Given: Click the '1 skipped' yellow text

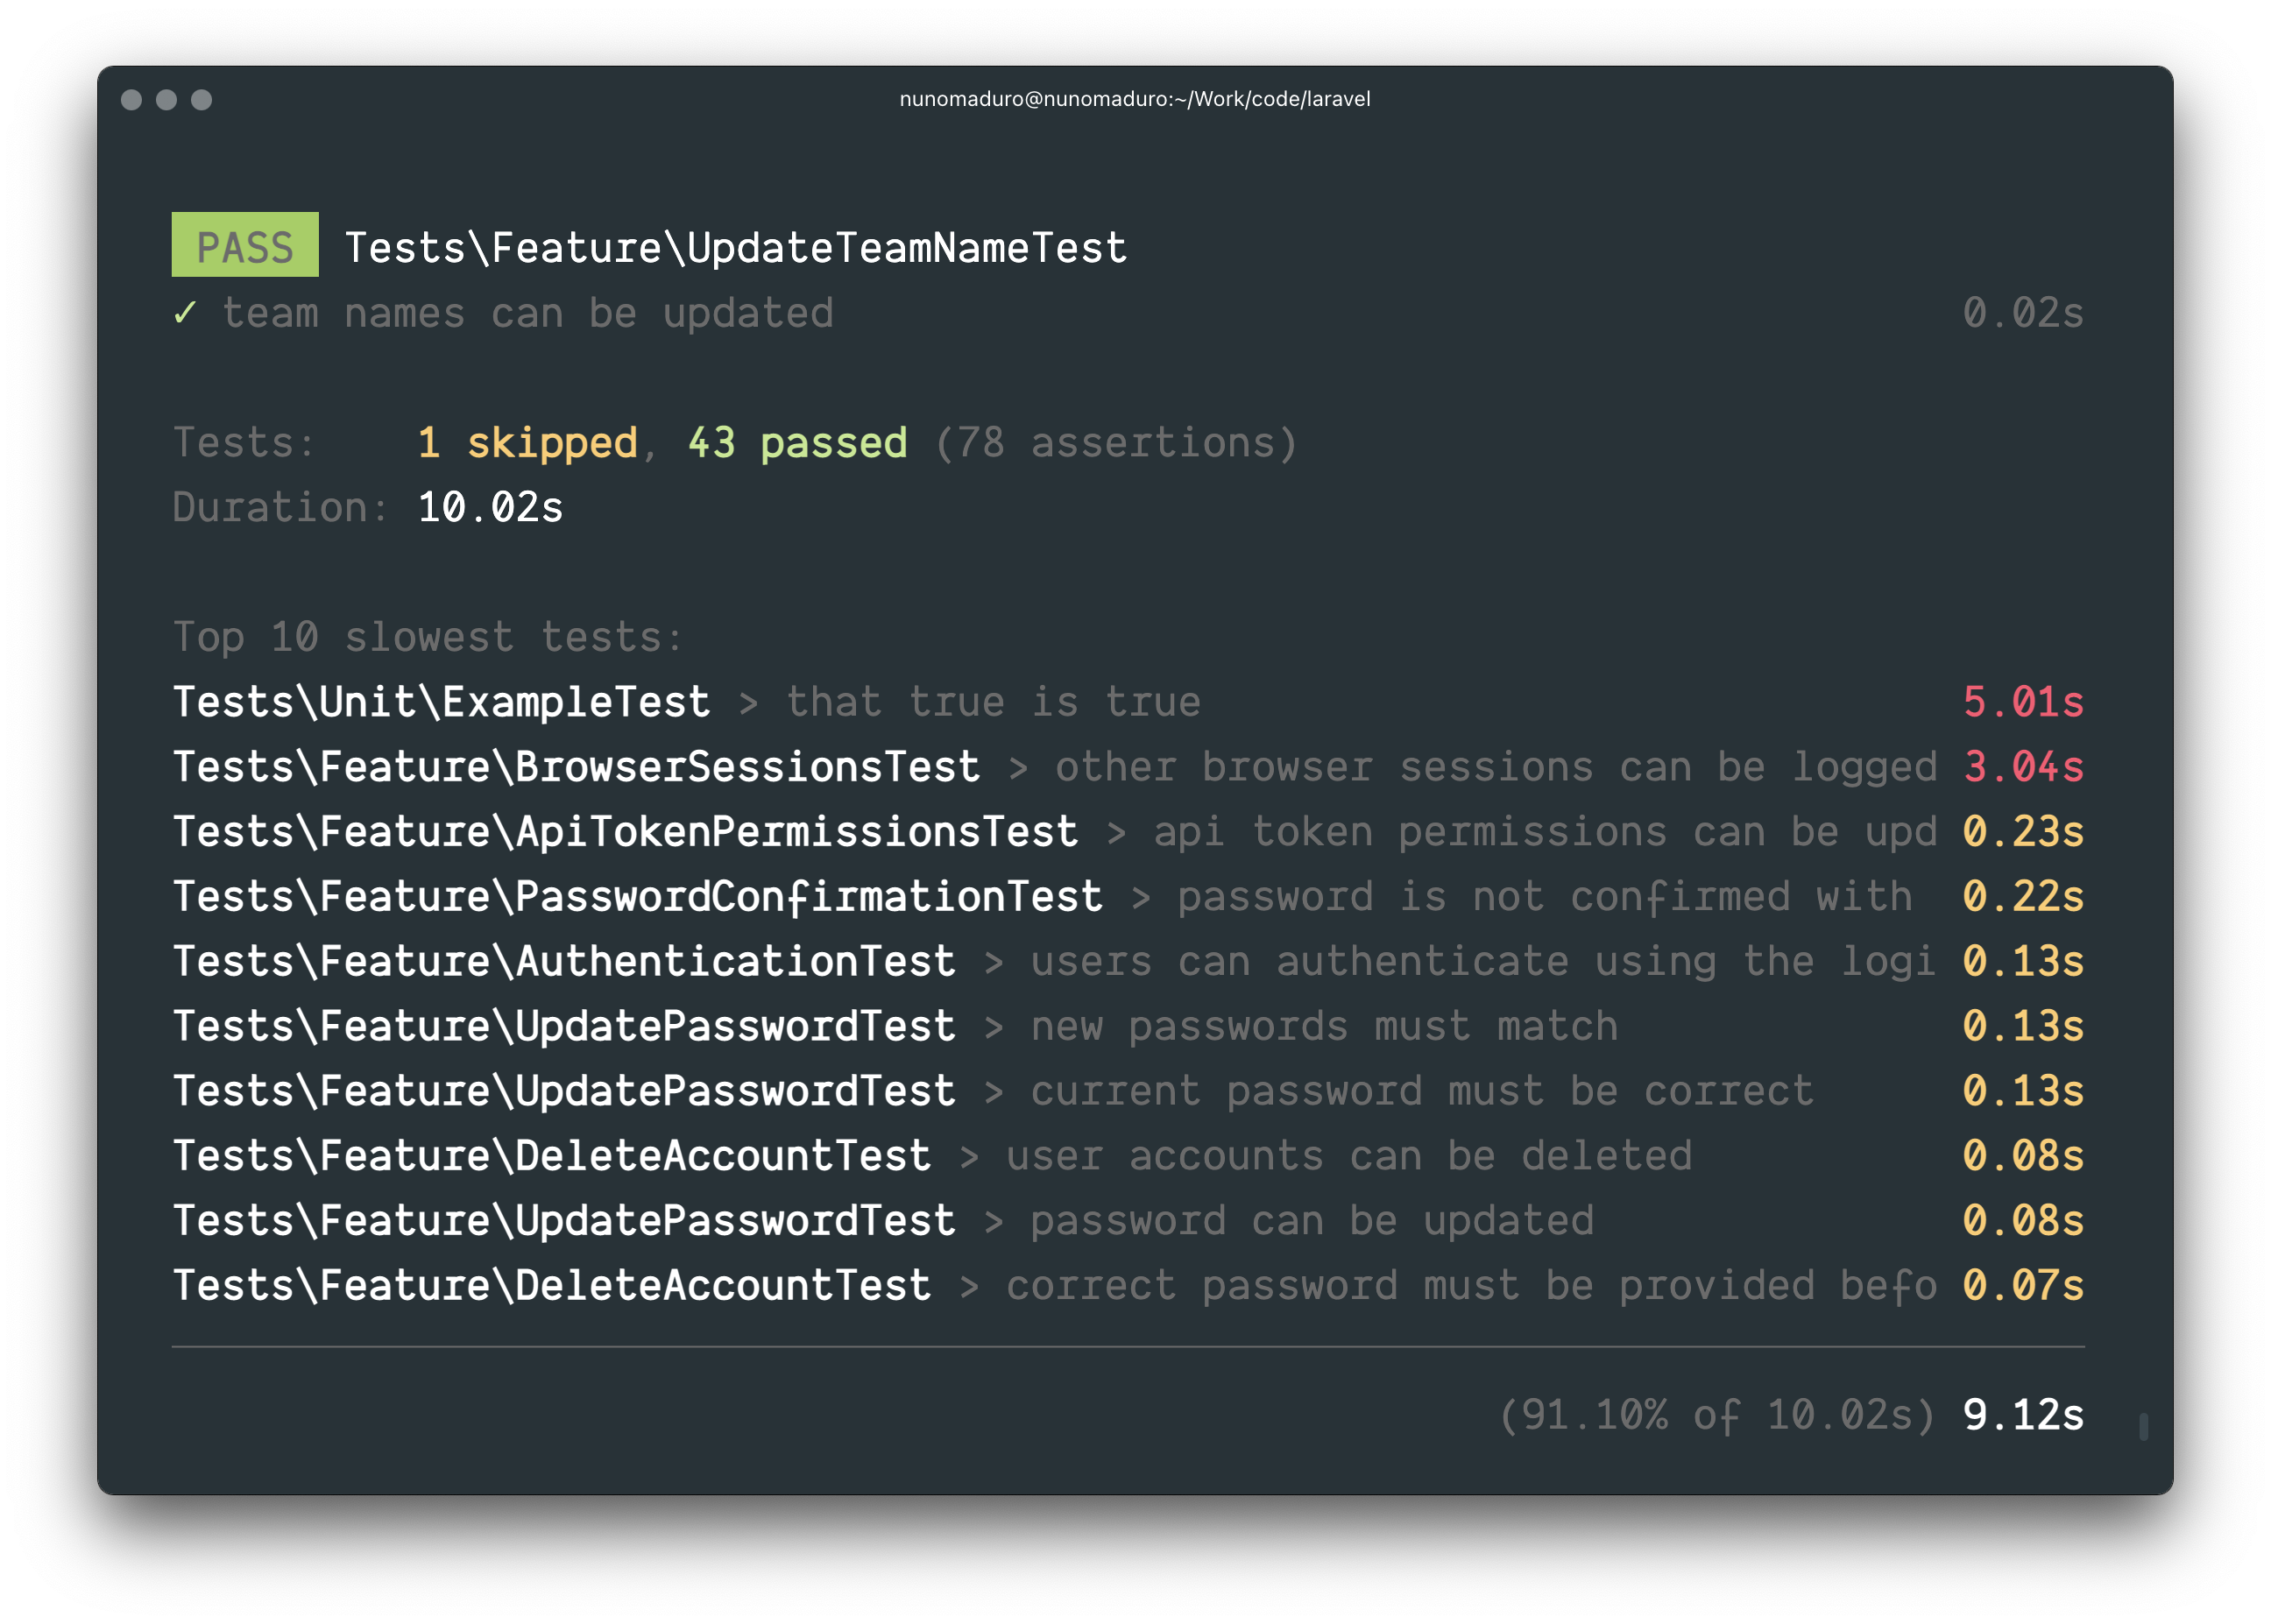Looking at the screenshot, I should pyautogui.click(x=527, y=443).
